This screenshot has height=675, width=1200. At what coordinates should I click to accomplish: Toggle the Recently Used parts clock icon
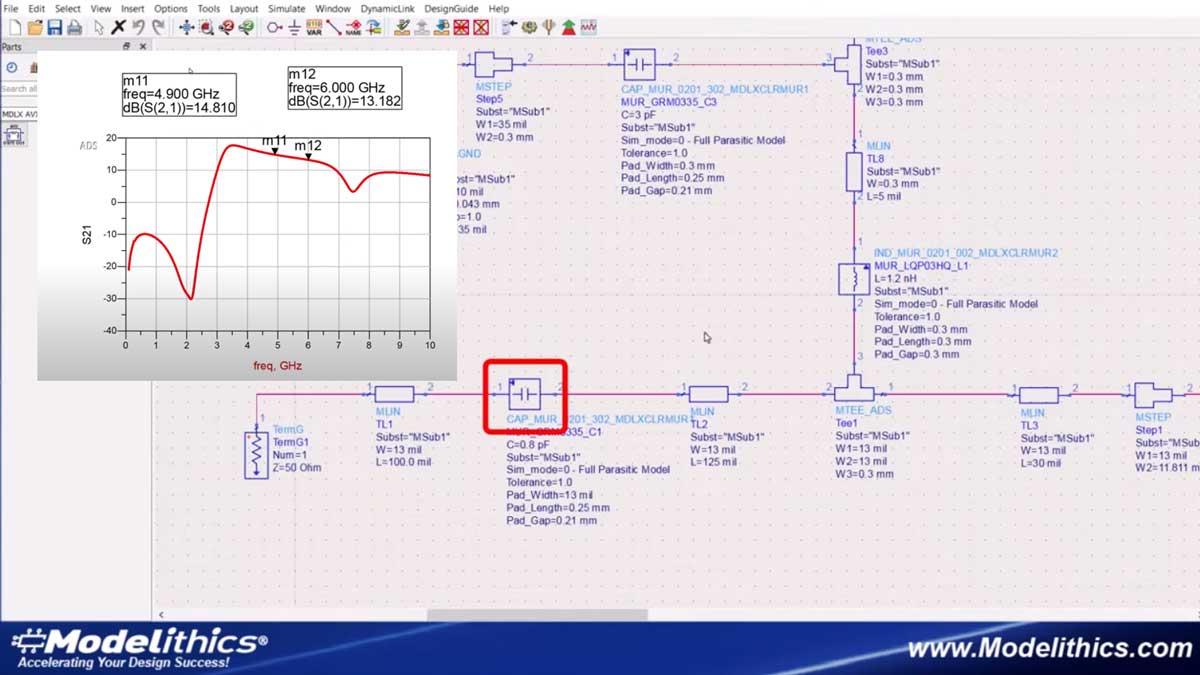pos(11,67)
